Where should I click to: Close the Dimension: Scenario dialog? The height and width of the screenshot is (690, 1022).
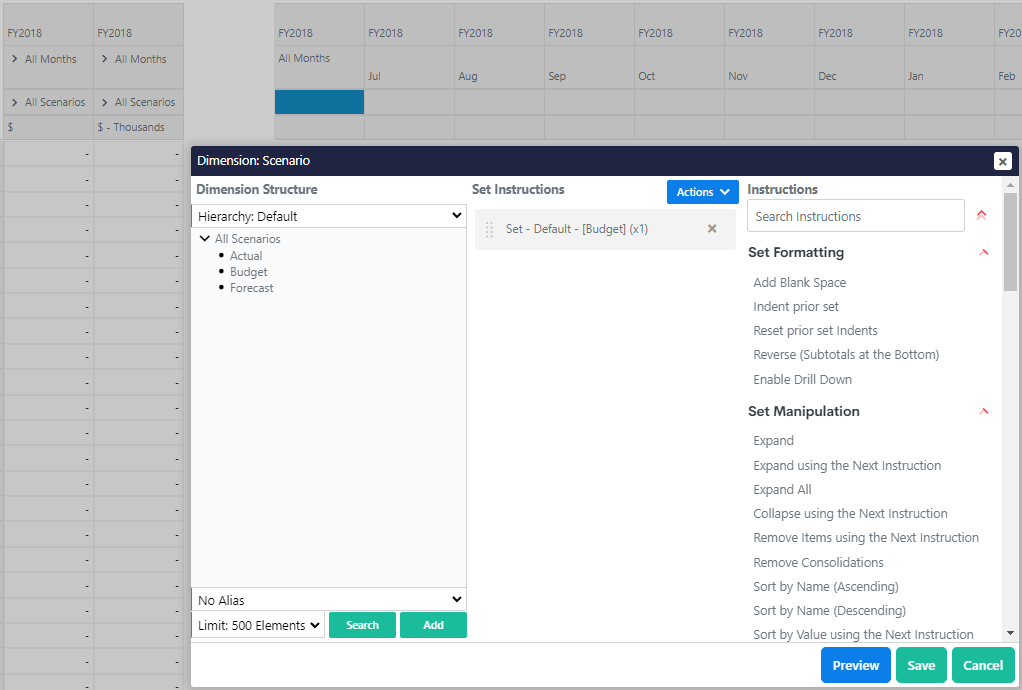click(1002, 161)
